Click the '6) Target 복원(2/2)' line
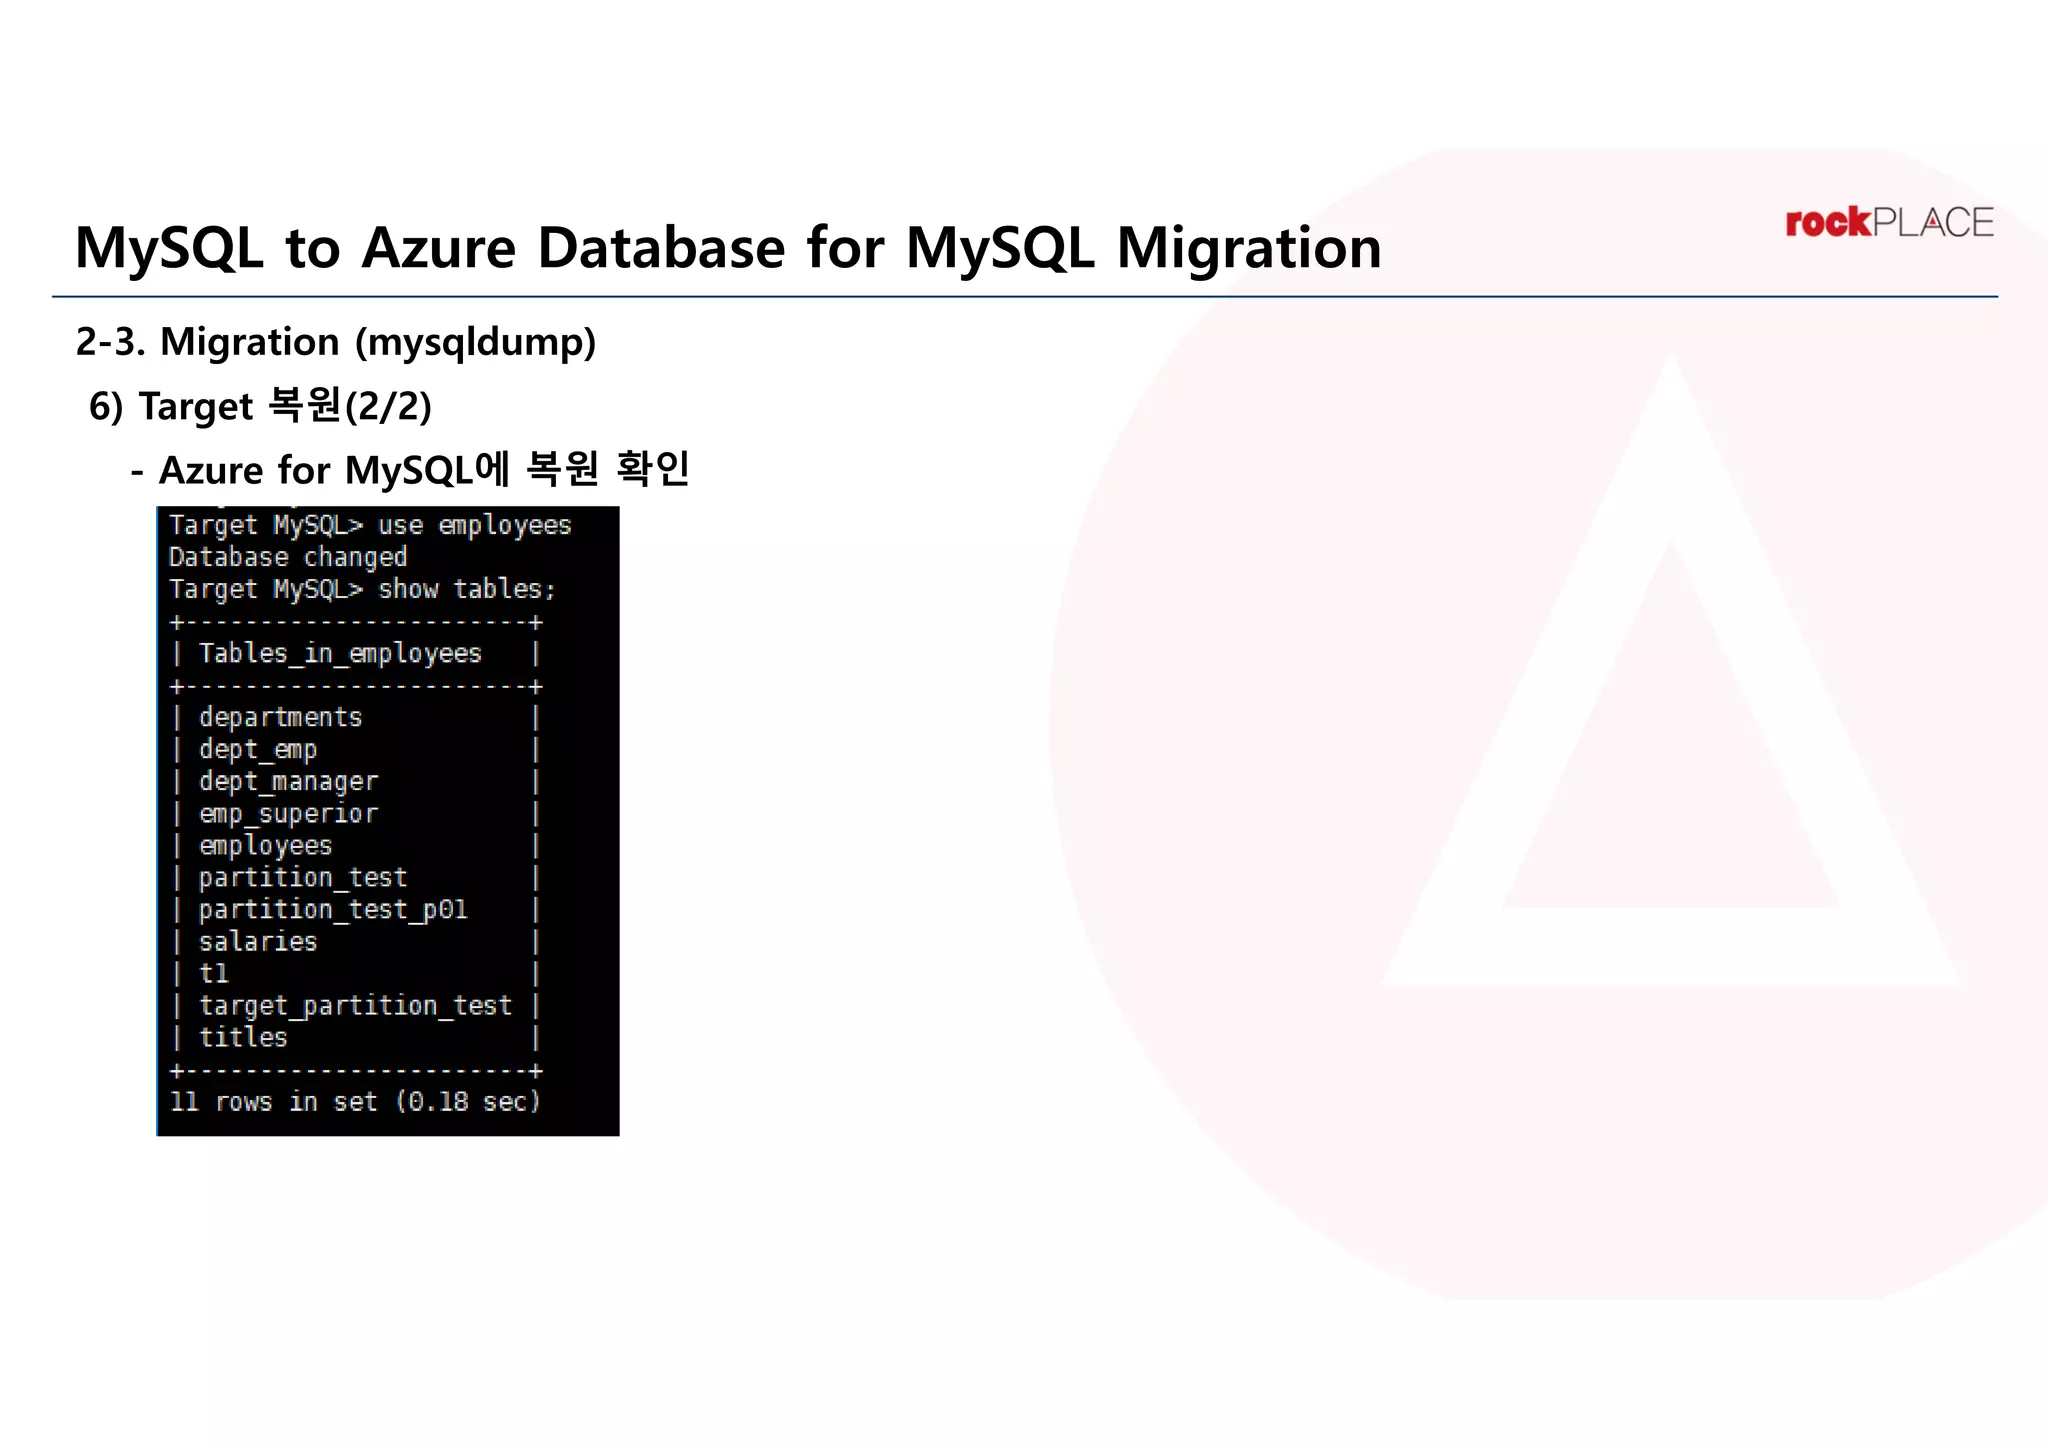2048x1447 pixels. click(x=260, y=406)
